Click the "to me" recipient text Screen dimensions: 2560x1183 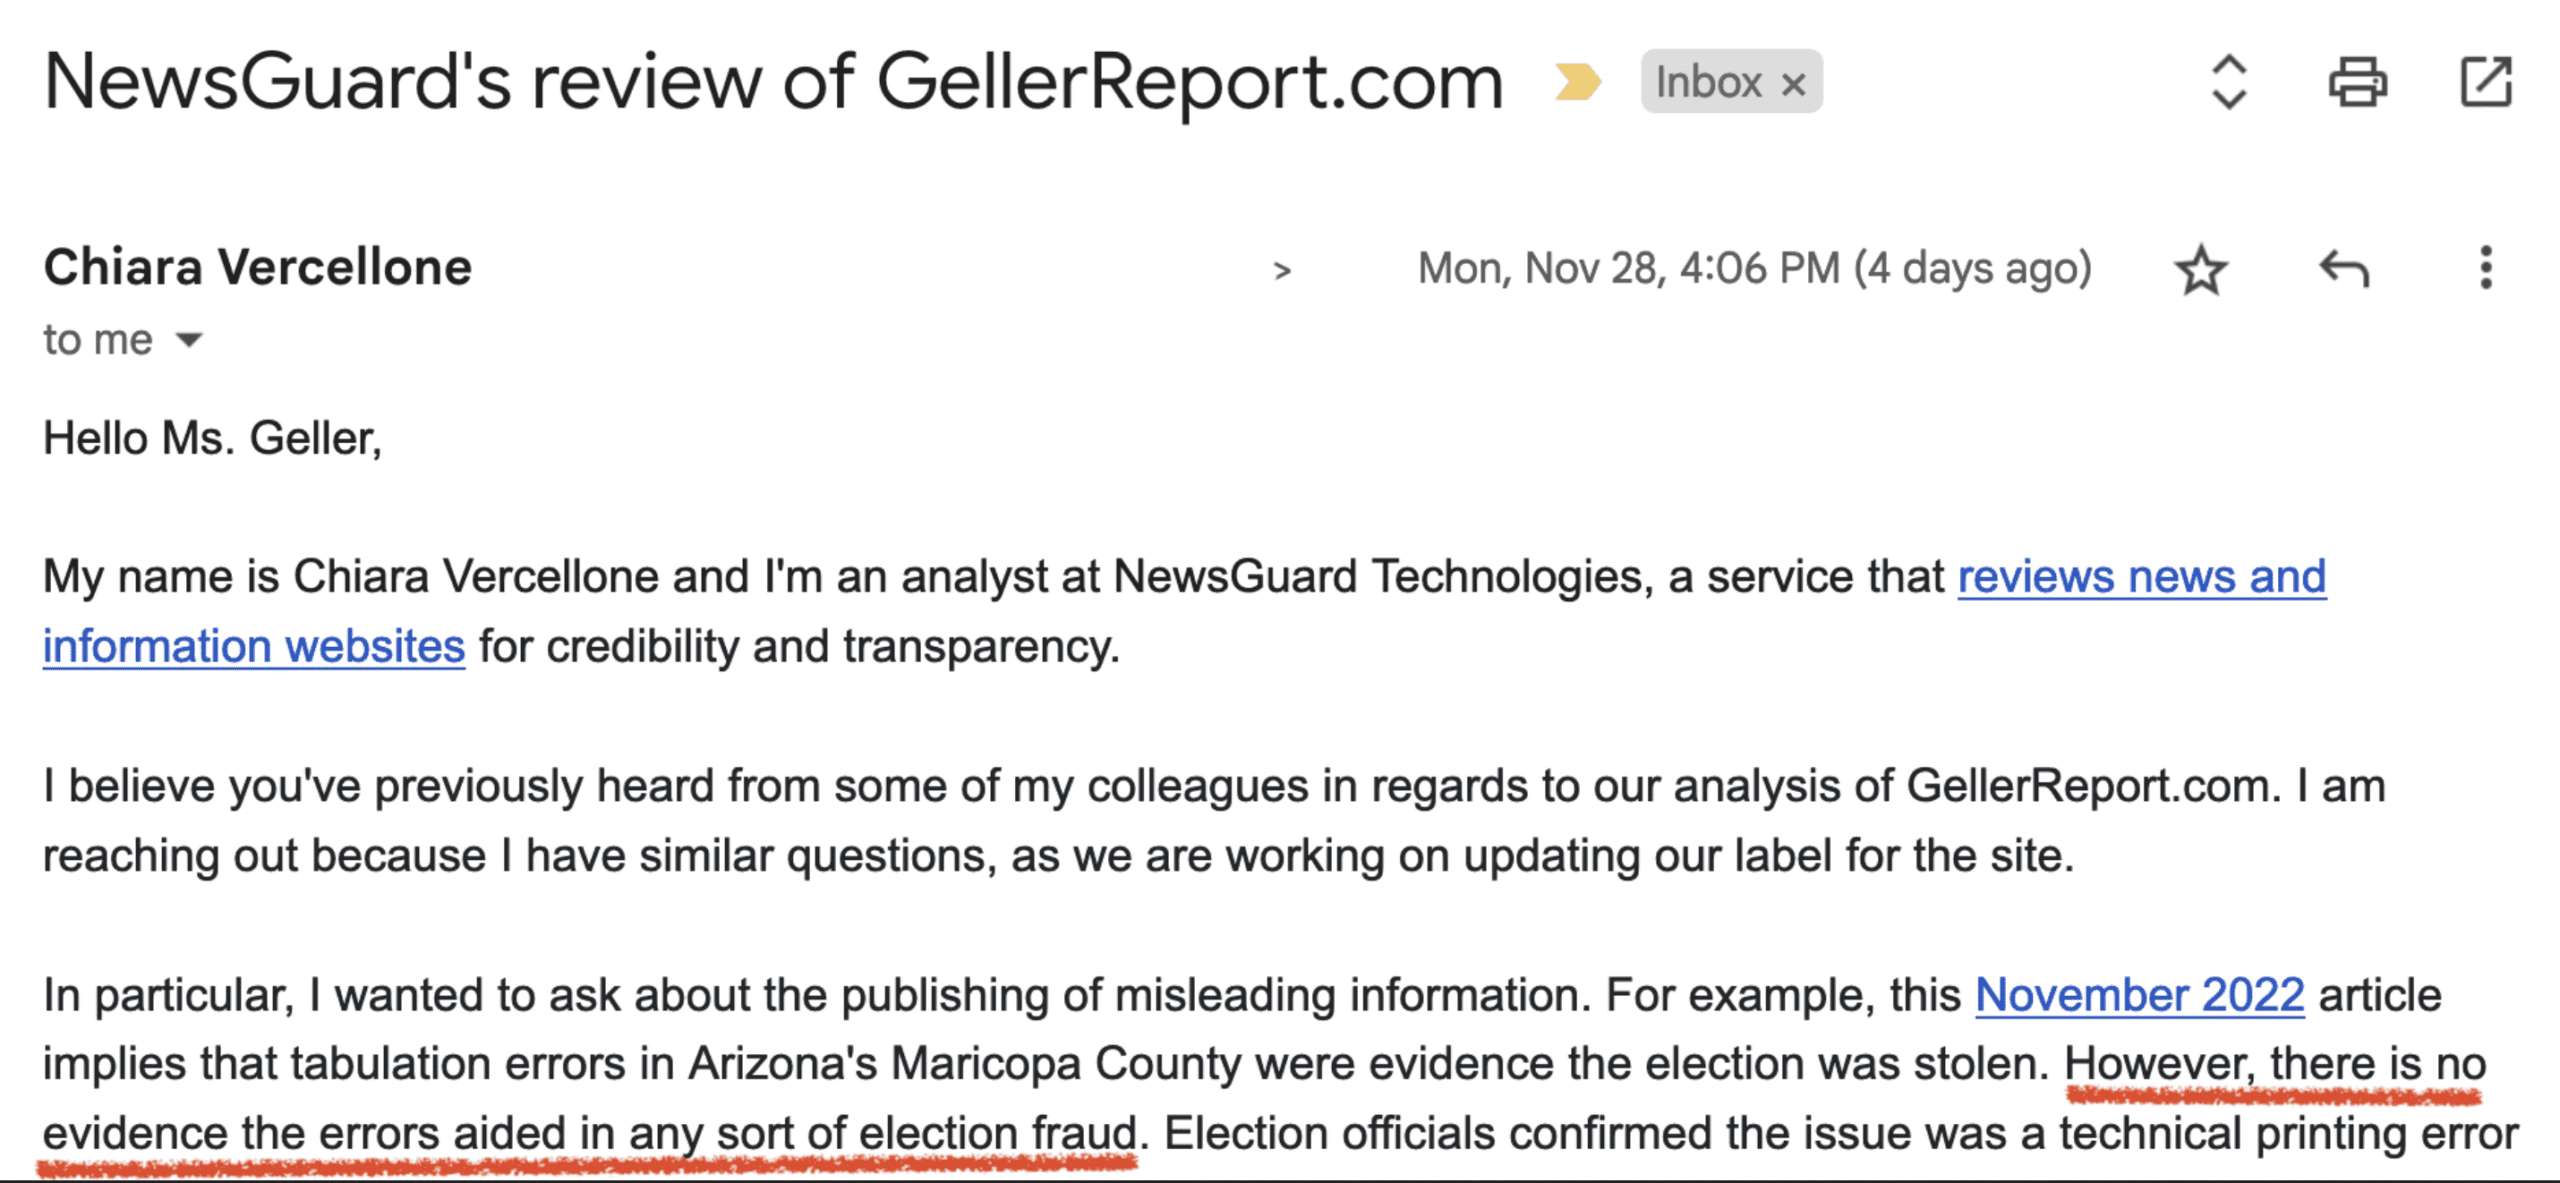(98, 340)
